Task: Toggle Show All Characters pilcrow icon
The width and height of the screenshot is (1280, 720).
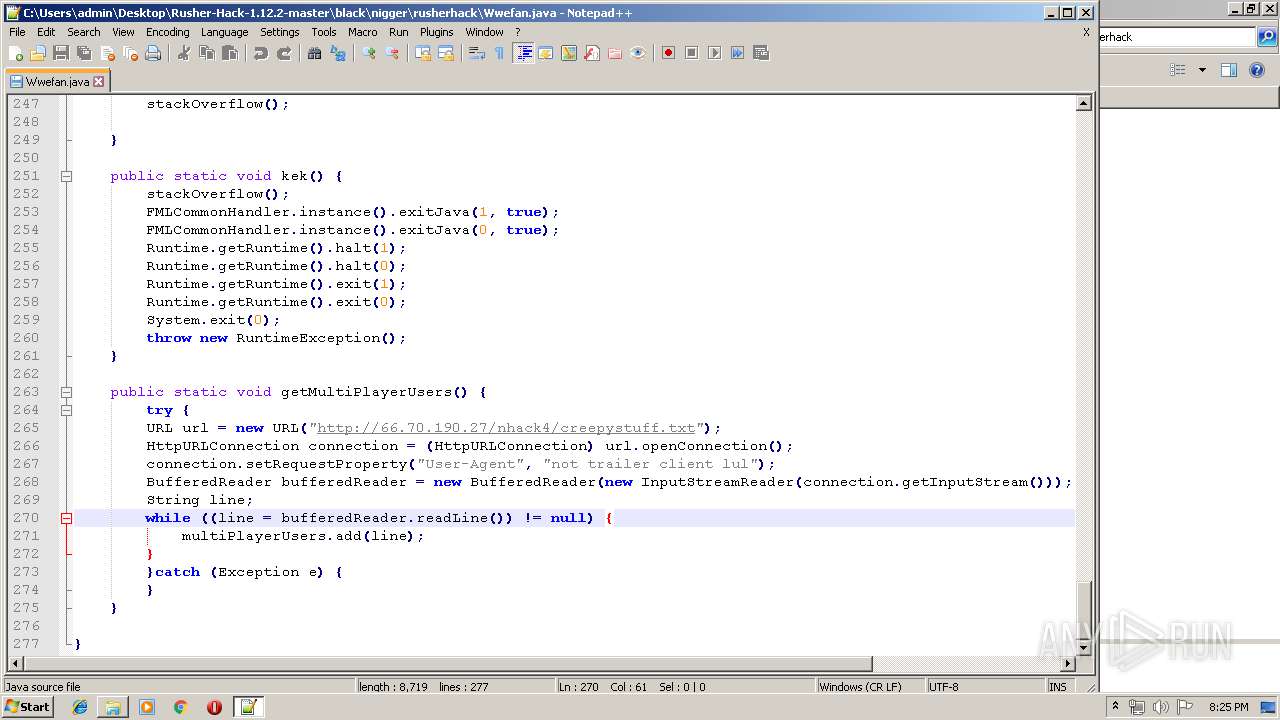Action: (x=500, y=53)
